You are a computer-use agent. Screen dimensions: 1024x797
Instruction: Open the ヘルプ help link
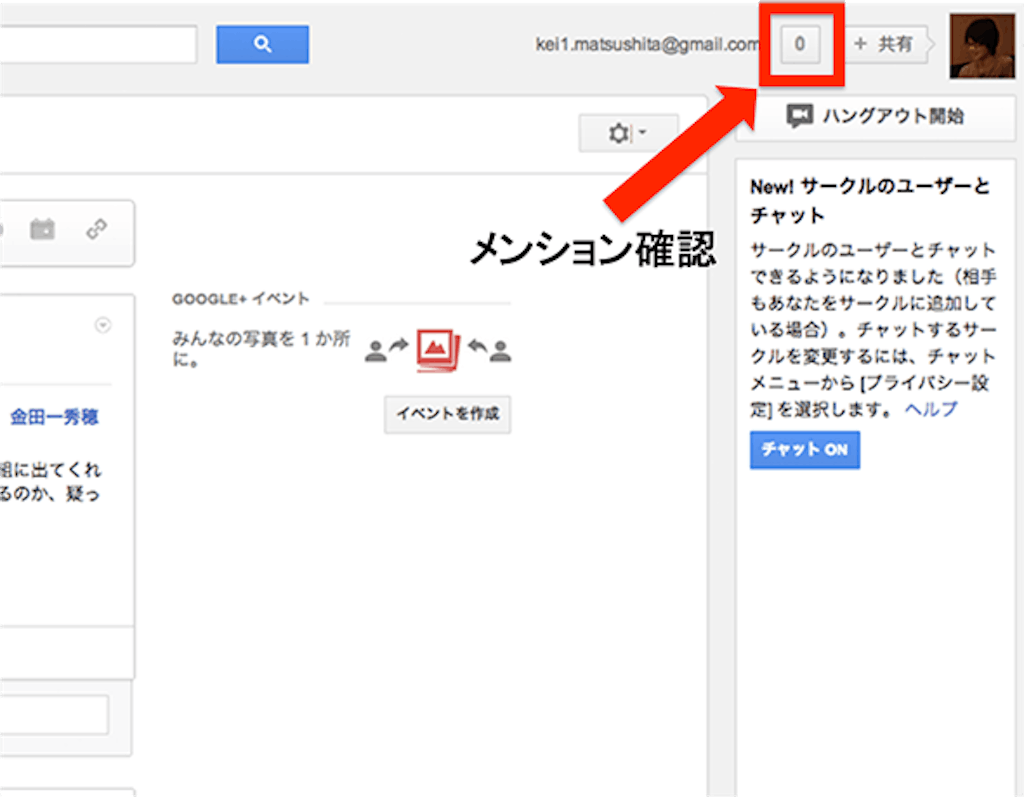point(931,409)
